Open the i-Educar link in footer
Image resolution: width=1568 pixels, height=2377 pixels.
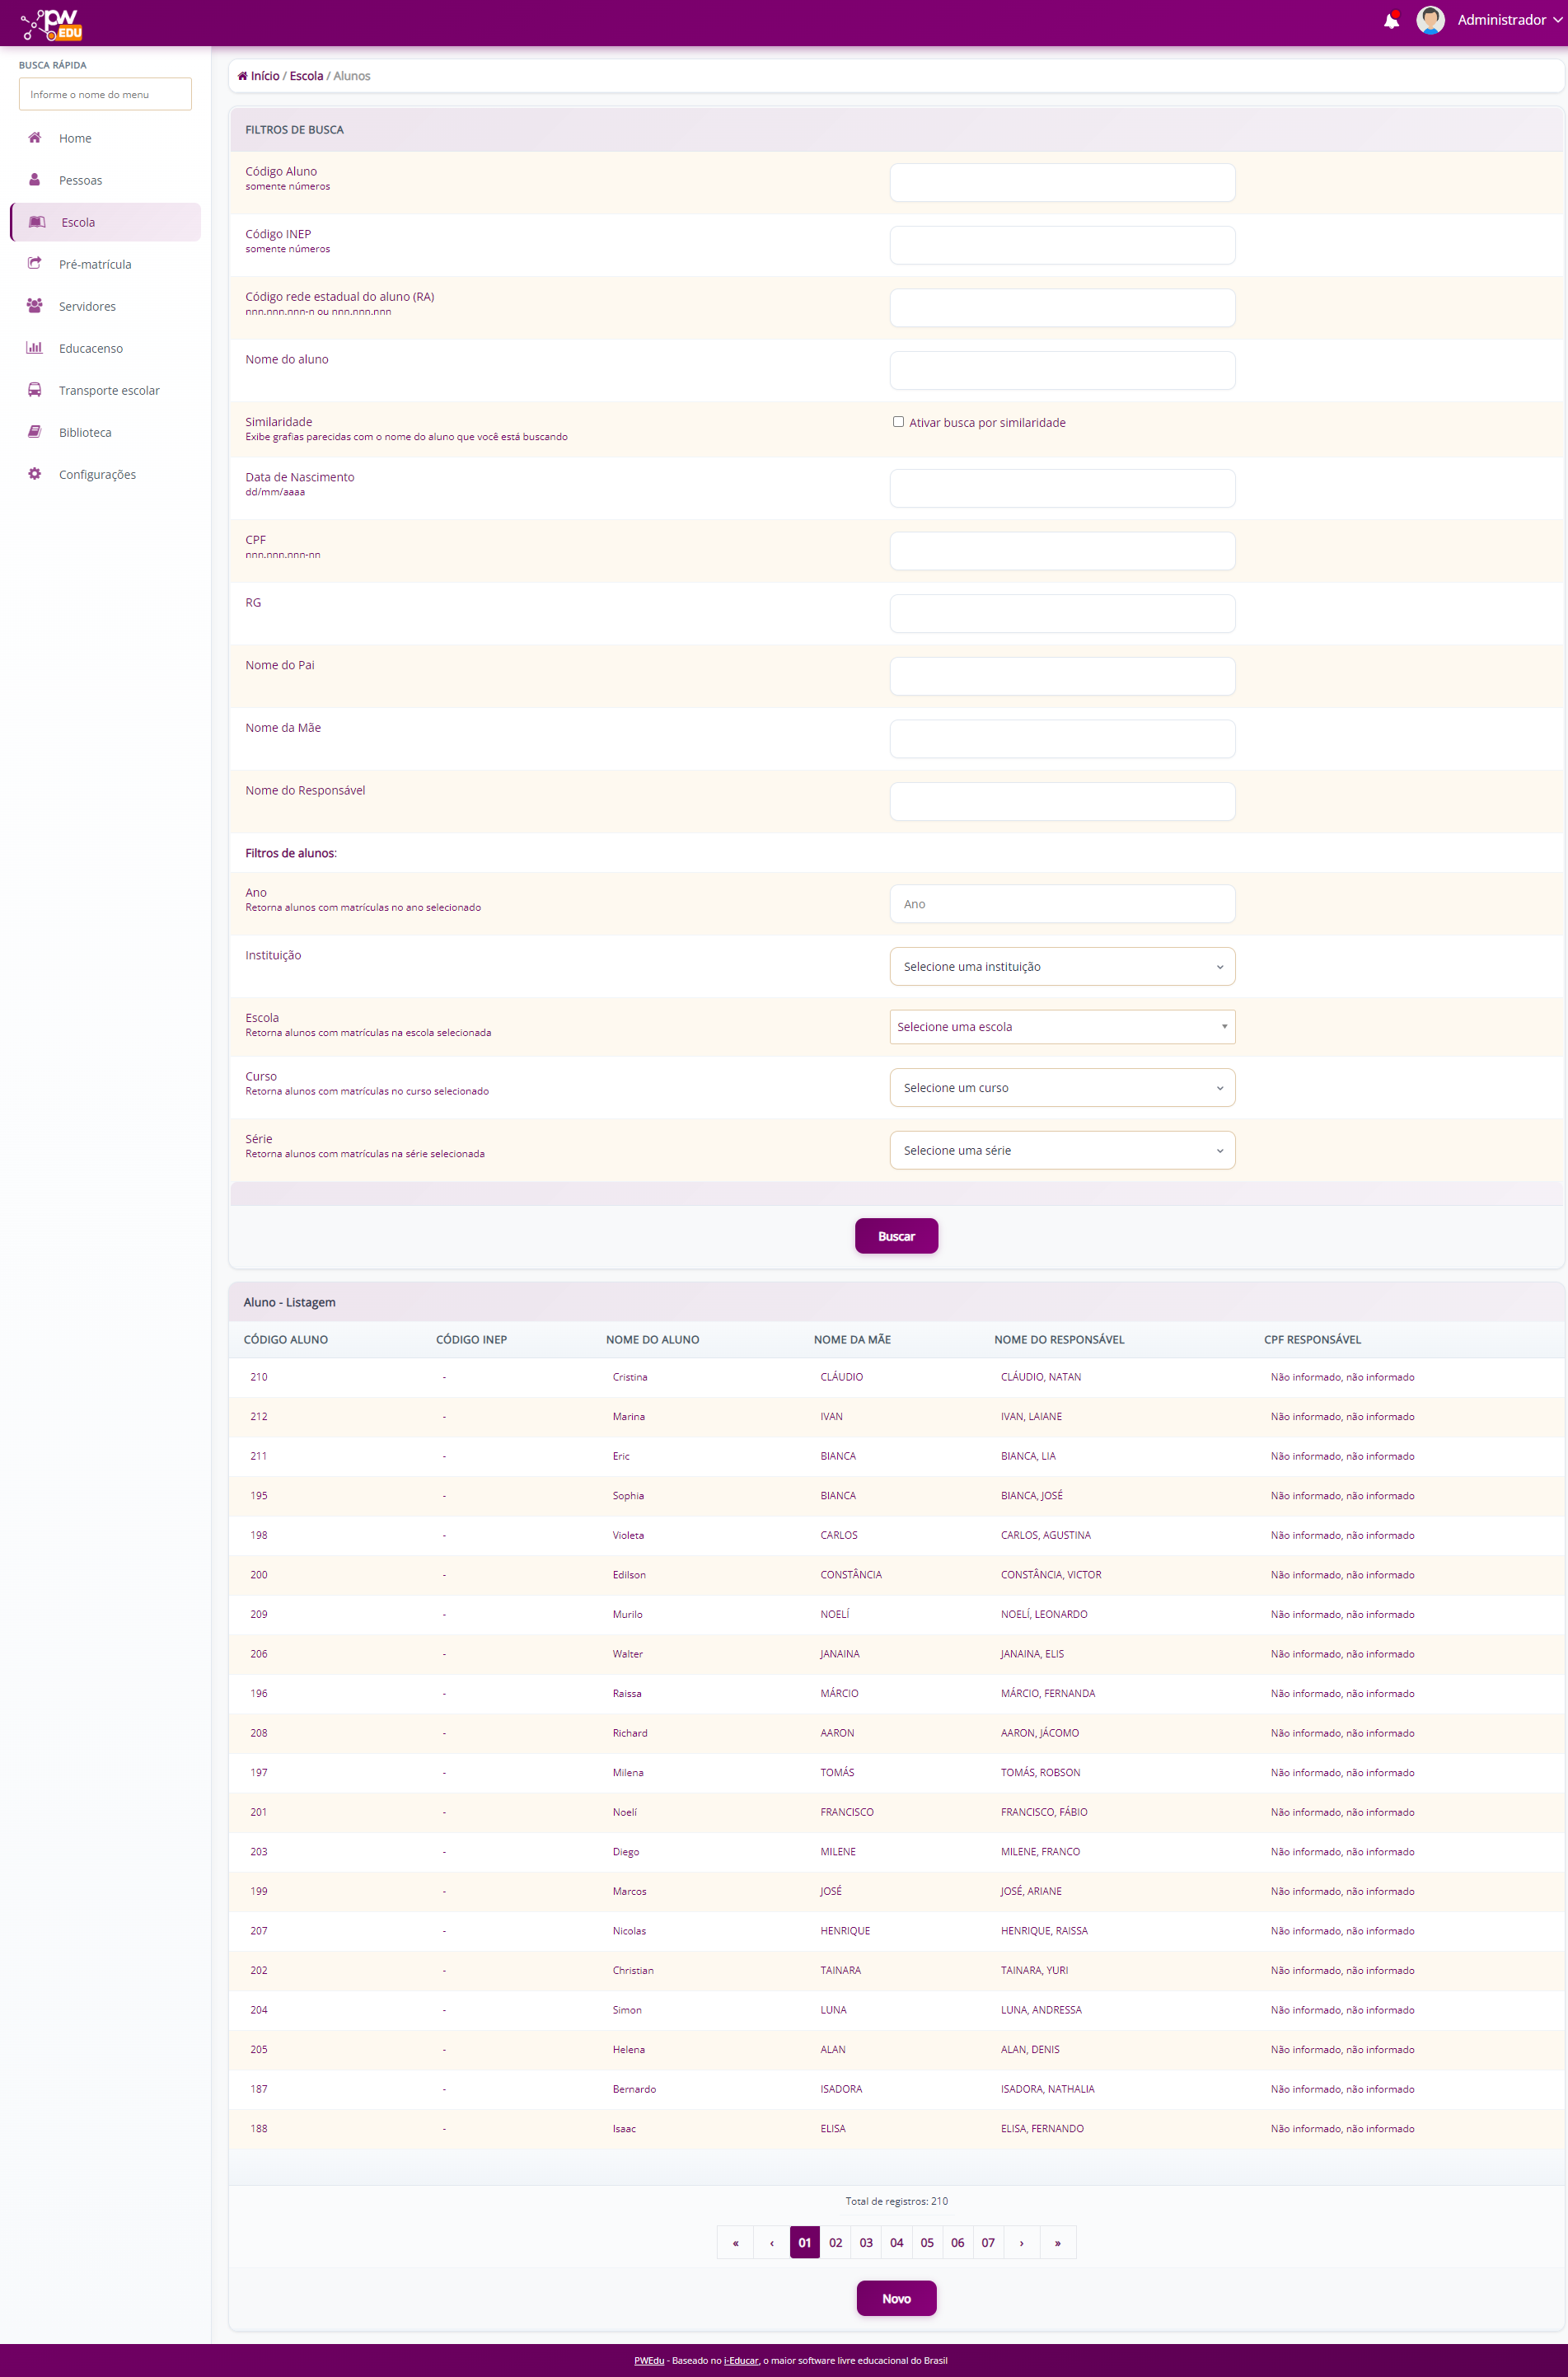(x=741, y=2360)
